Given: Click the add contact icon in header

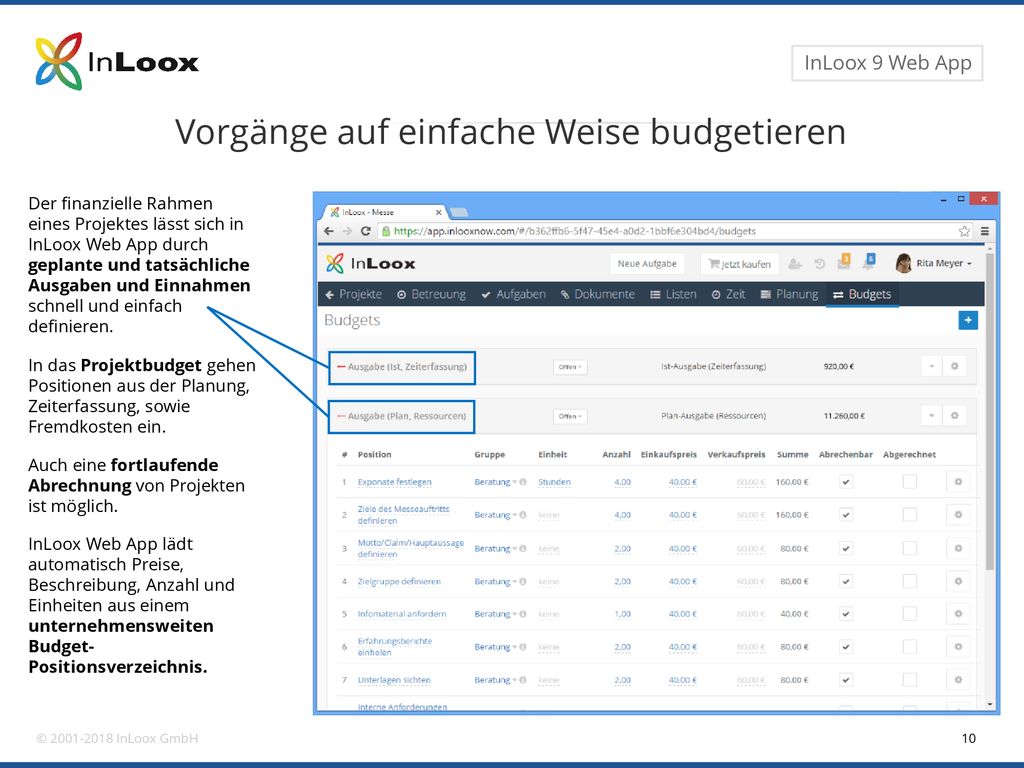Looking at the screenshot, I should click(x=795, y=264).
